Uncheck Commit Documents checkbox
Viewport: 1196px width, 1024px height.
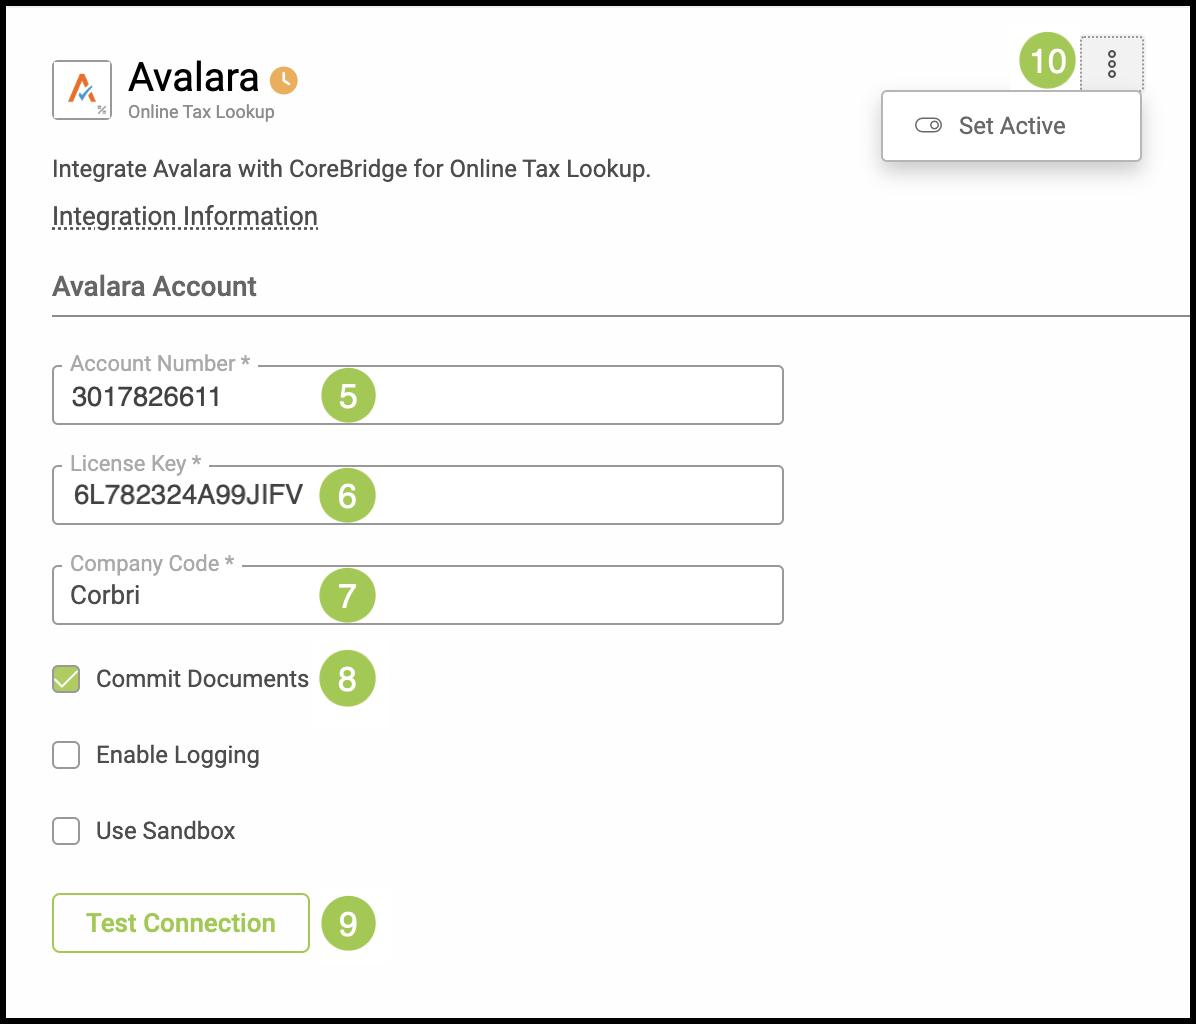pos(66,679)
